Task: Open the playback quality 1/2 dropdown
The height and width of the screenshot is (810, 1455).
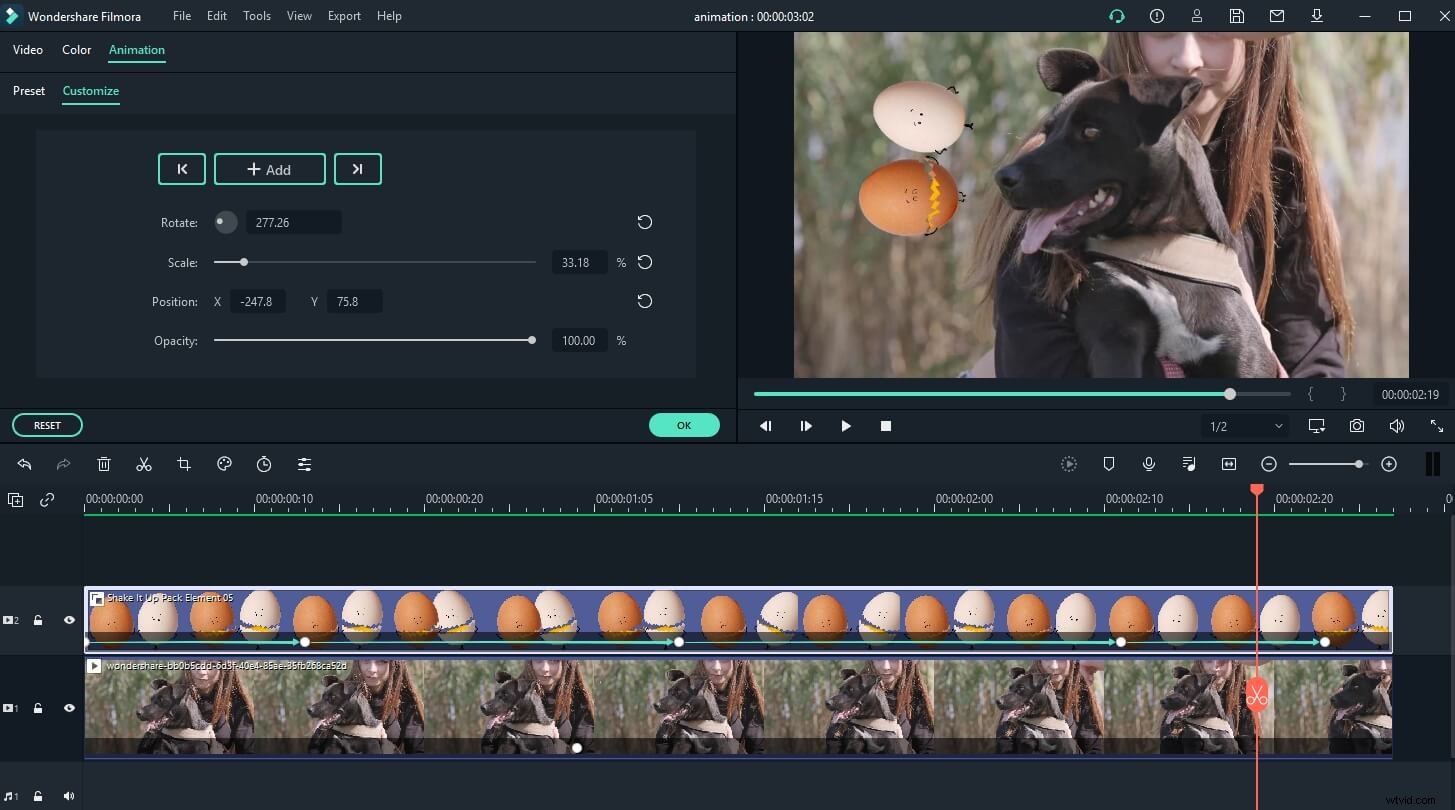Action: click(x=1243, y=425)
